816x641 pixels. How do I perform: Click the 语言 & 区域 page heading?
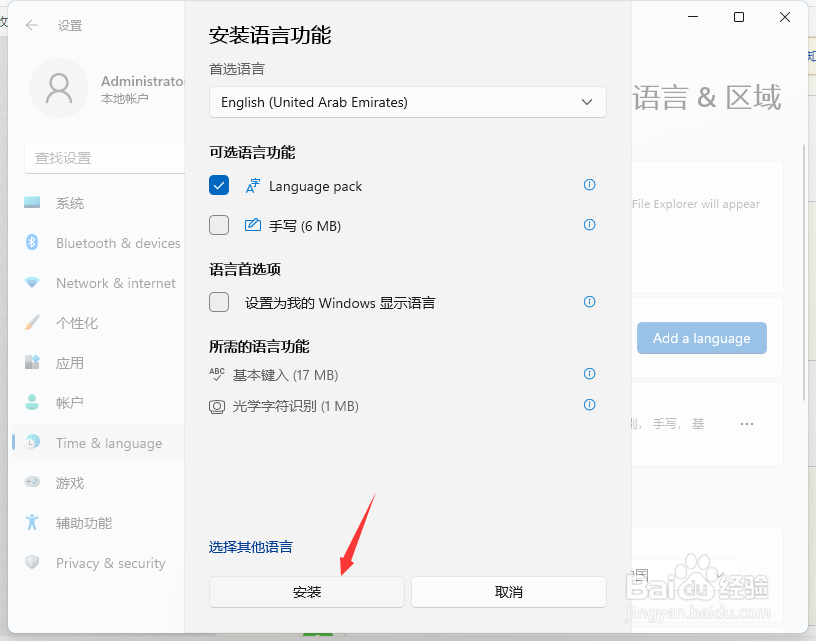pyautogui.click(x=707, y=97)
